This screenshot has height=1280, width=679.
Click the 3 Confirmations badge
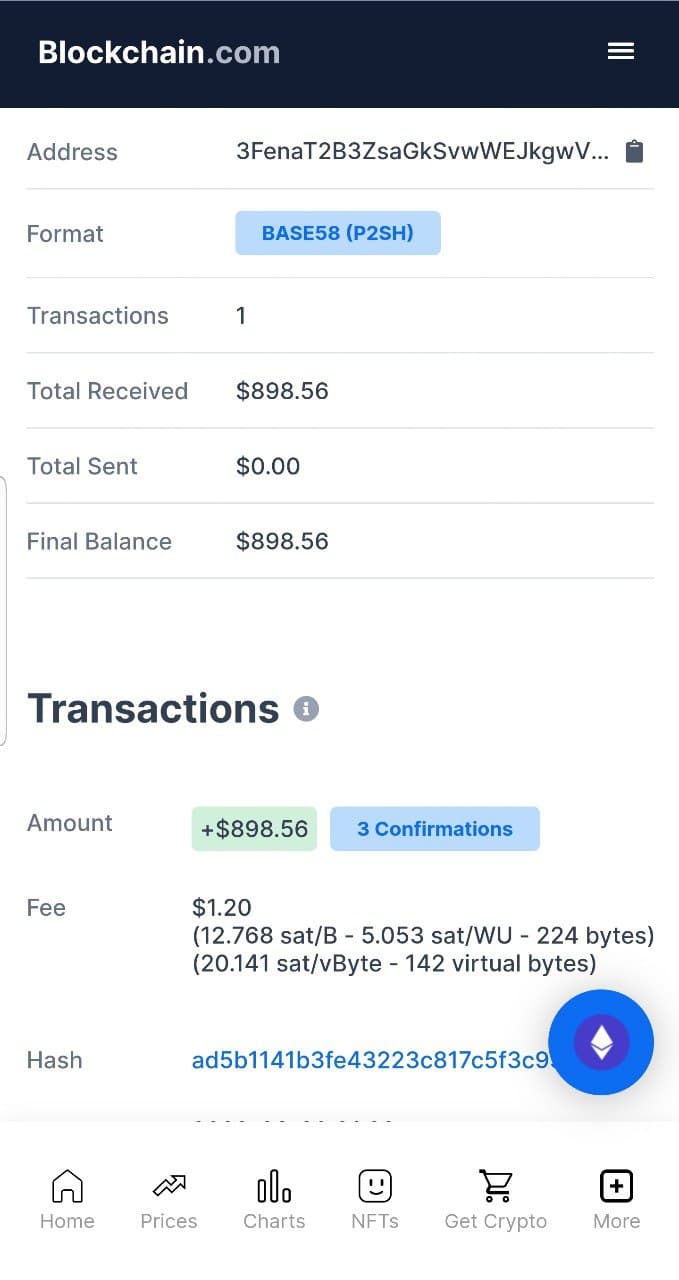pos(434,828)
